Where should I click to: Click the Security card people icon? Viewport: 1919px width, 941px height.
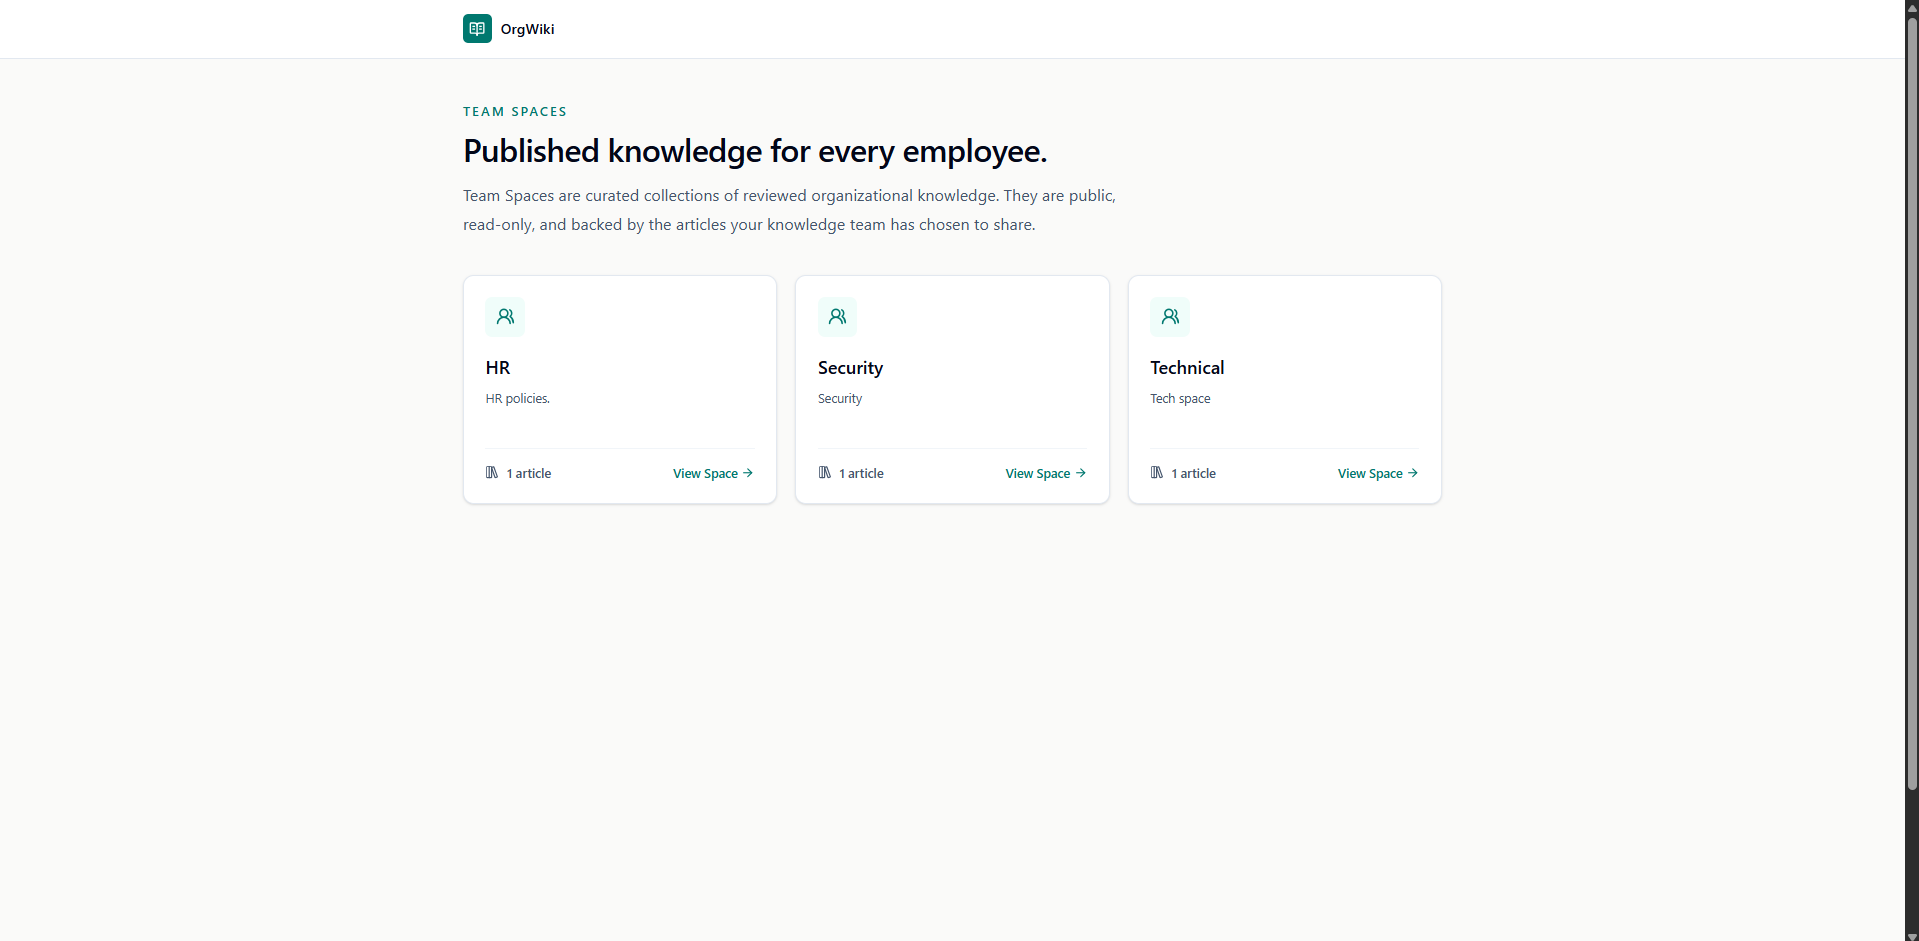point(837,317)
